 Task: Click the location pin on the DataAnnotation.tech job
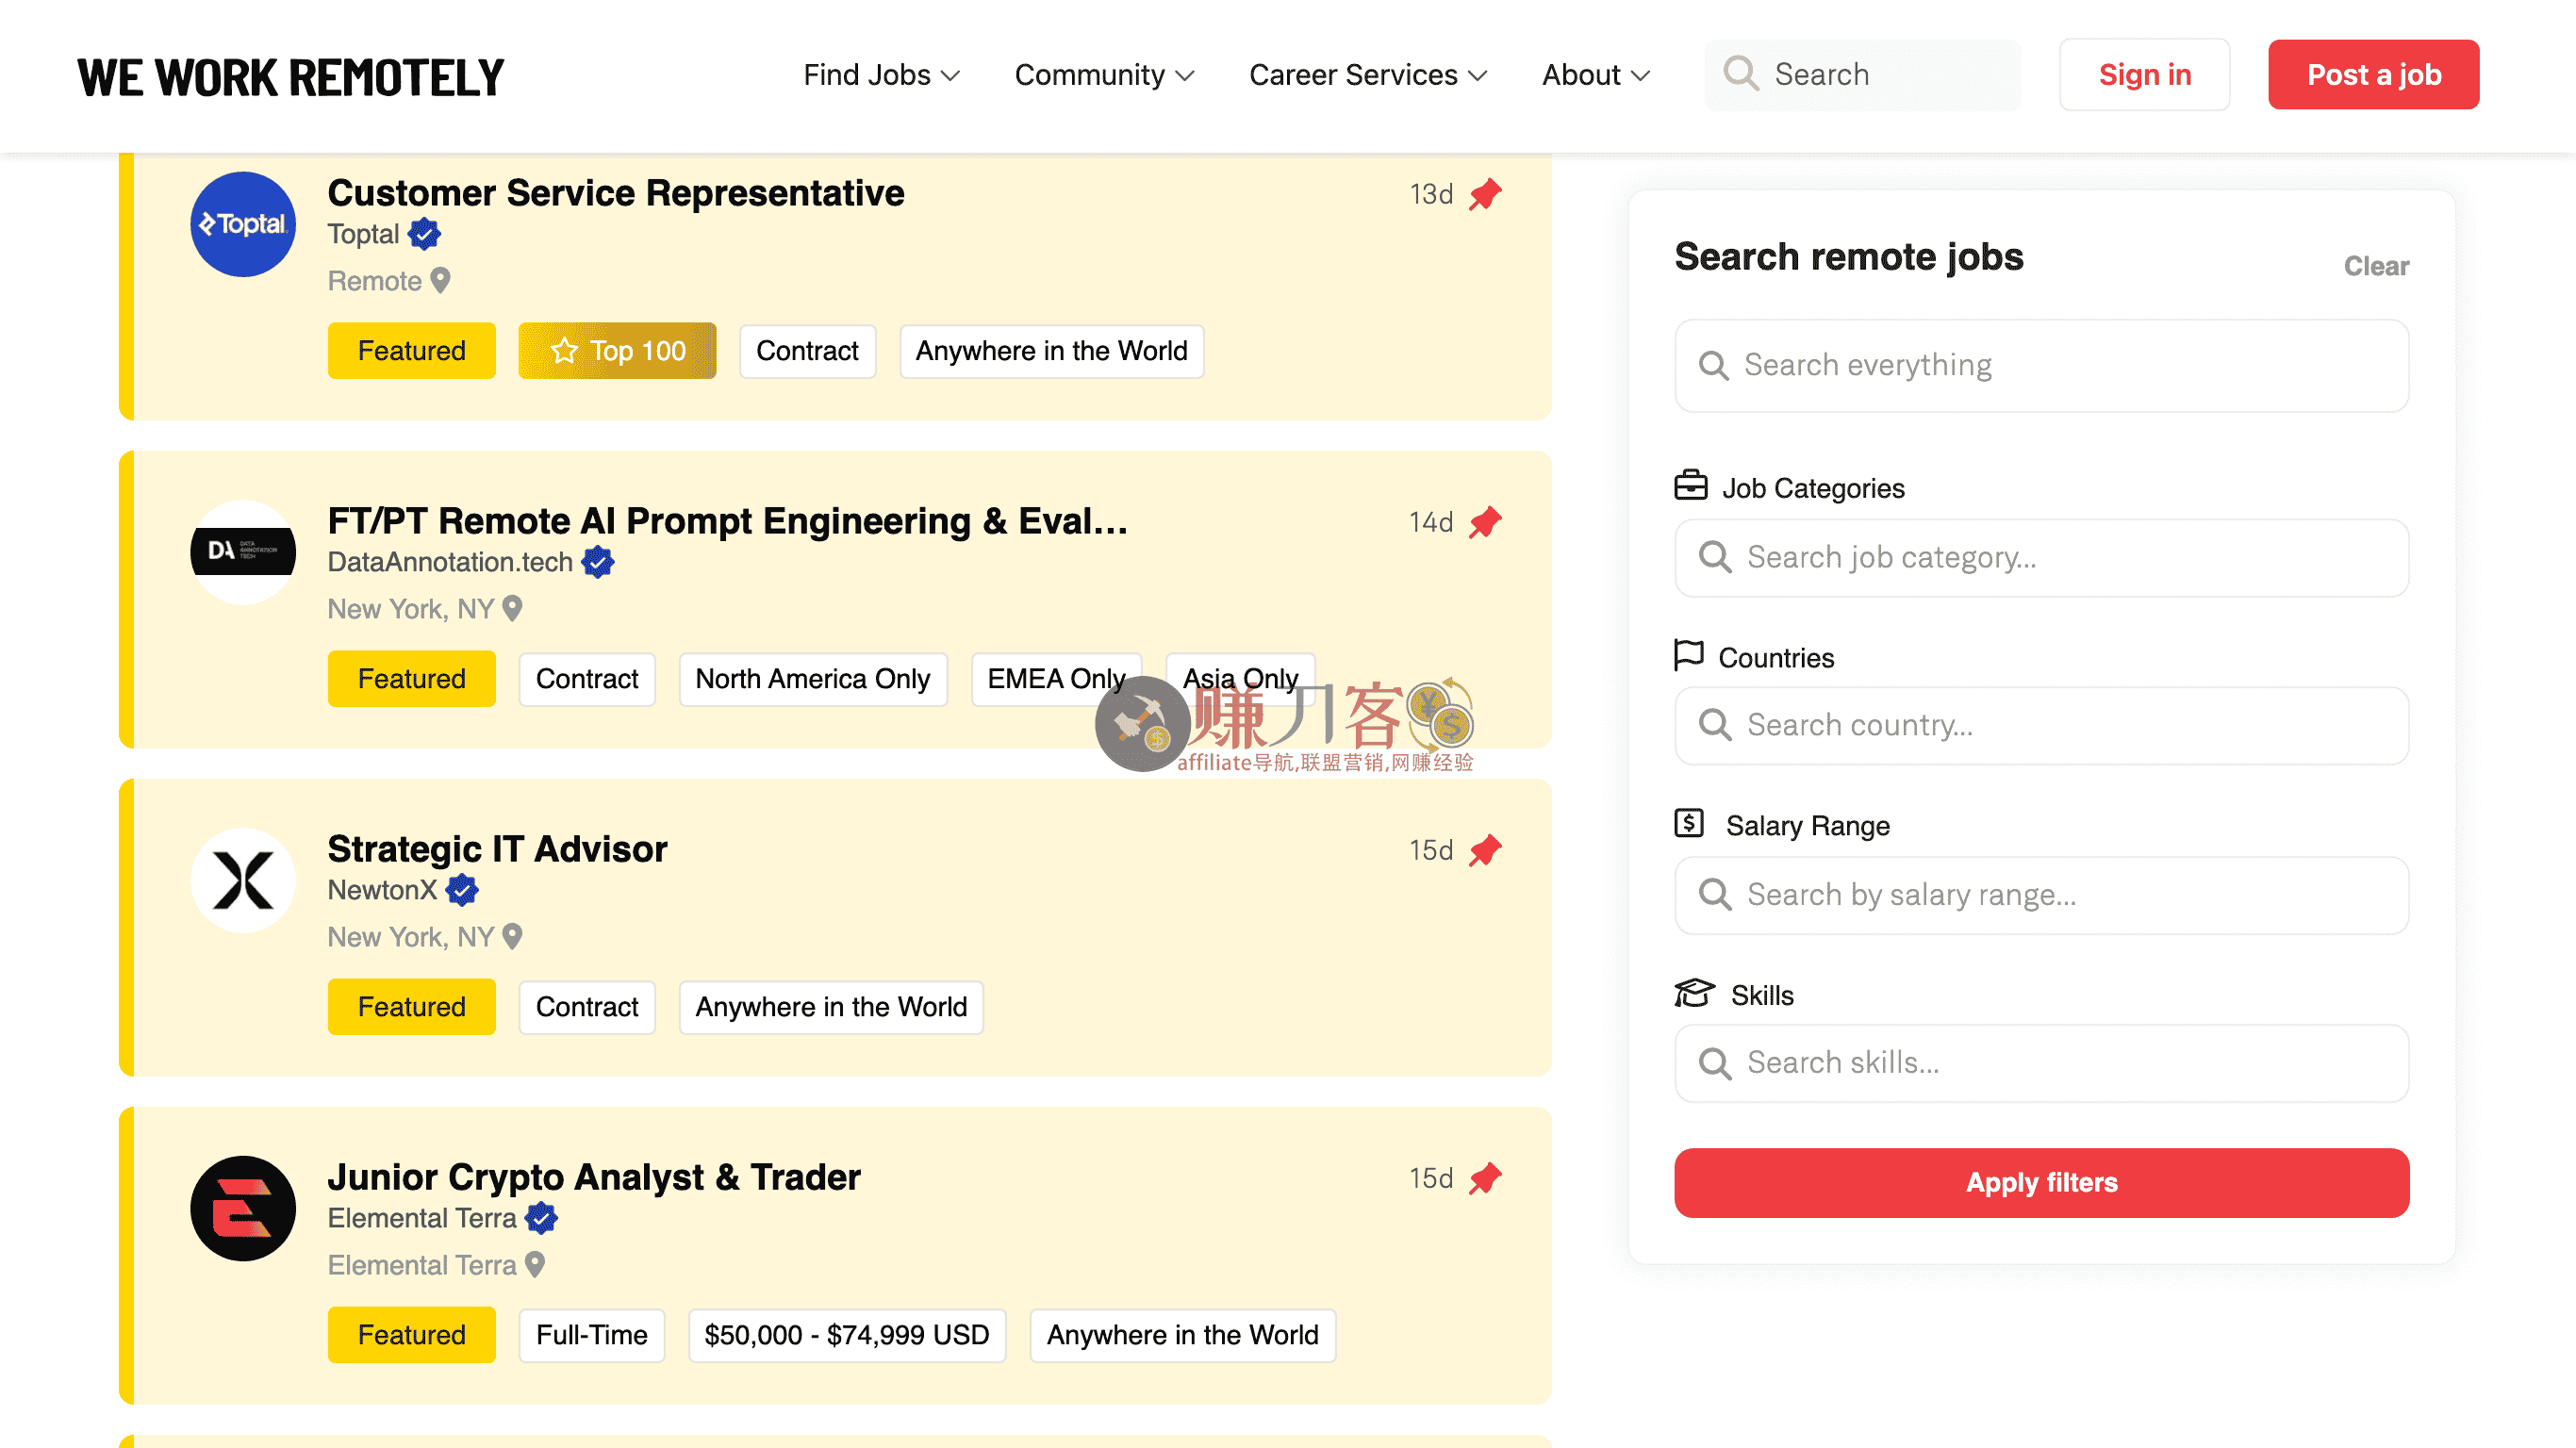[512, 608]
